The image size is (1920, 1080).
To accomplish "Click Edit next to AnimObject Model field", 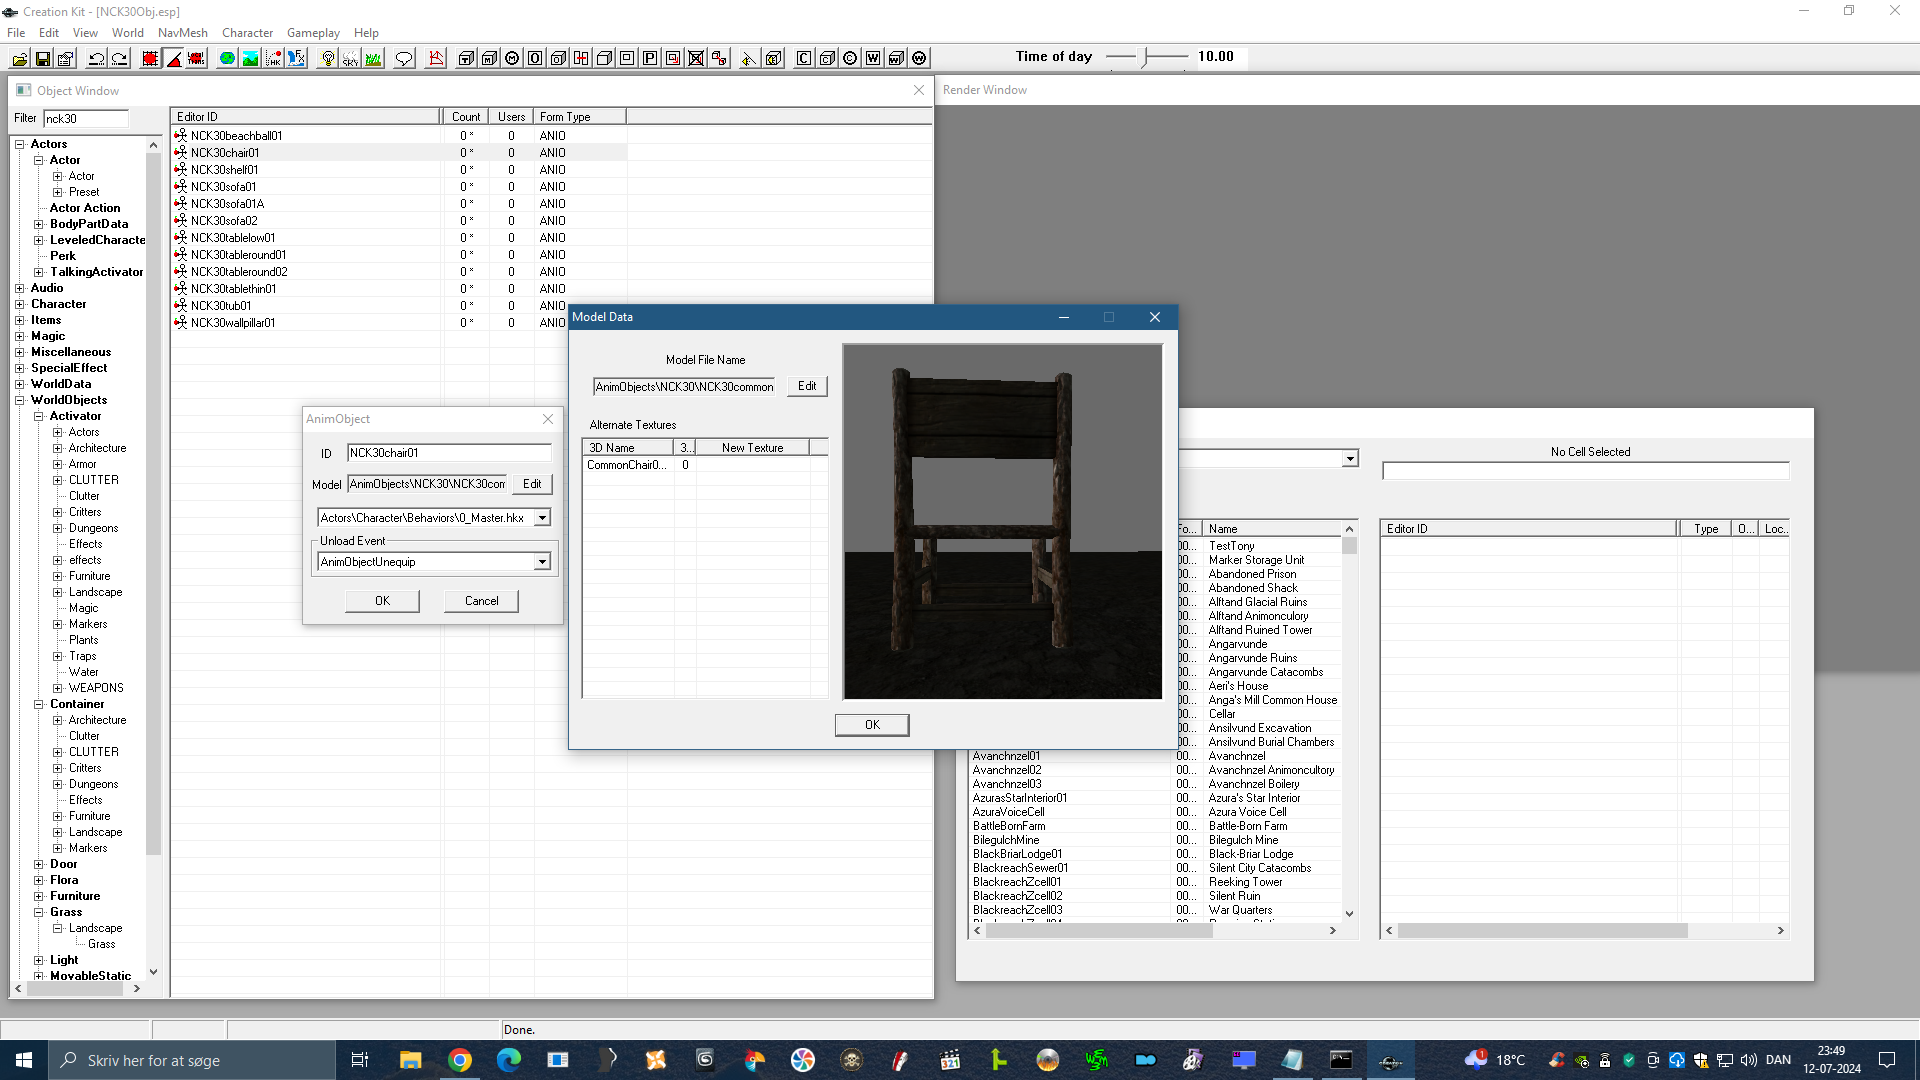I will coord(532,484).
